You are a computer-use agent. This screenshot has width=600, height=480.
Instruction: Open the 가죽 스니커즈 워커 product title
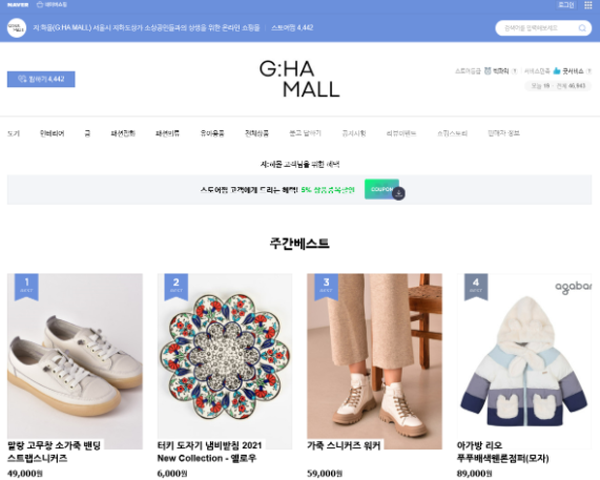click(x=344, y=446)
